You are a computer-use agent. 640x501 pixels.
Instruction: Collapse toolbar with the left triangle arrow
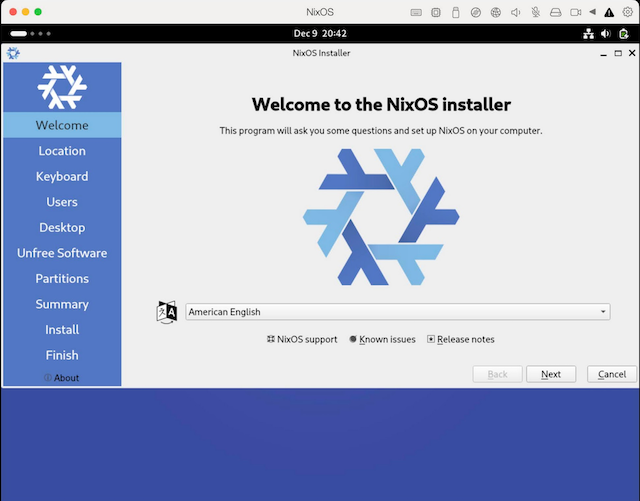click(592, 12)
